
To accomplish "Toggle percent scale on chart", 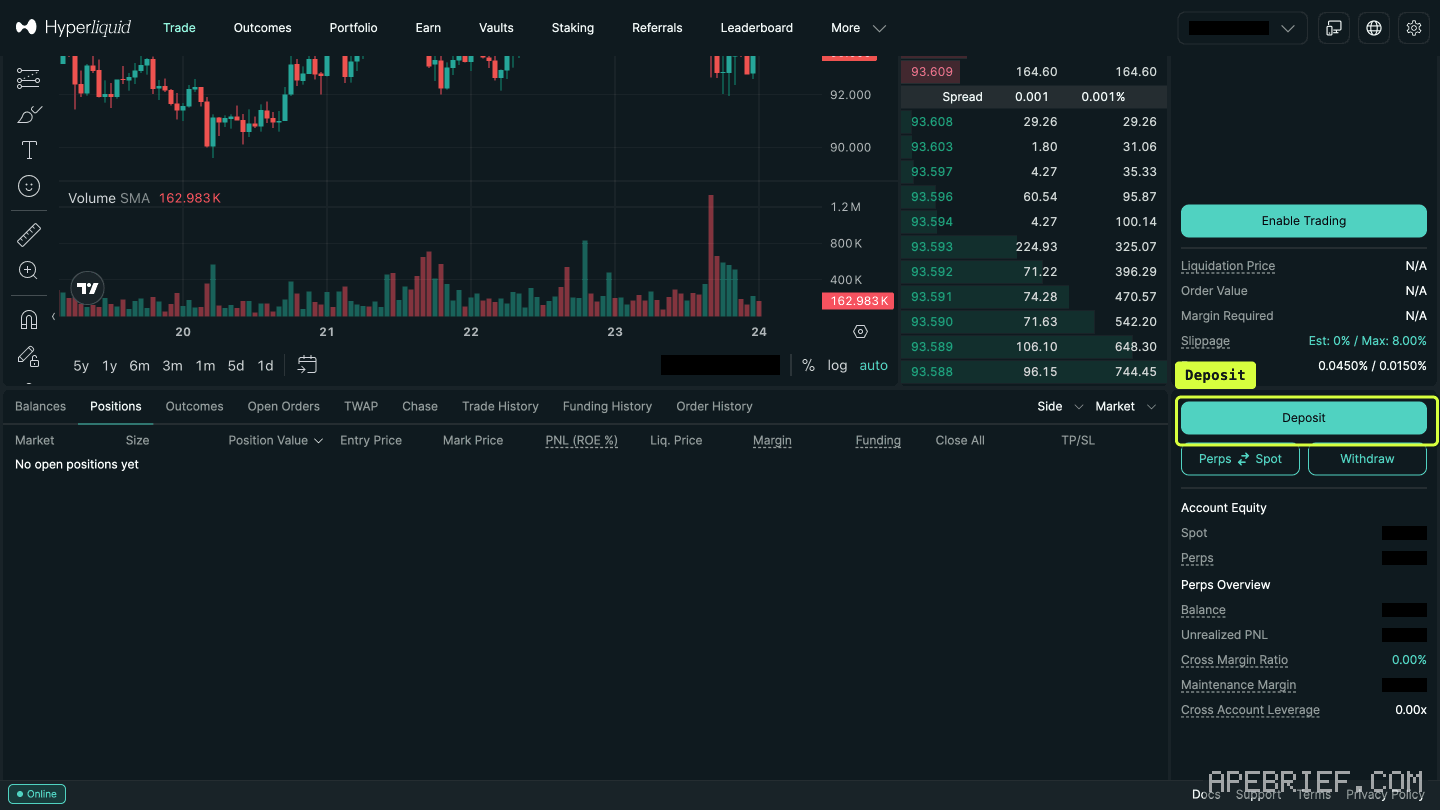I will tap(808, 365).
